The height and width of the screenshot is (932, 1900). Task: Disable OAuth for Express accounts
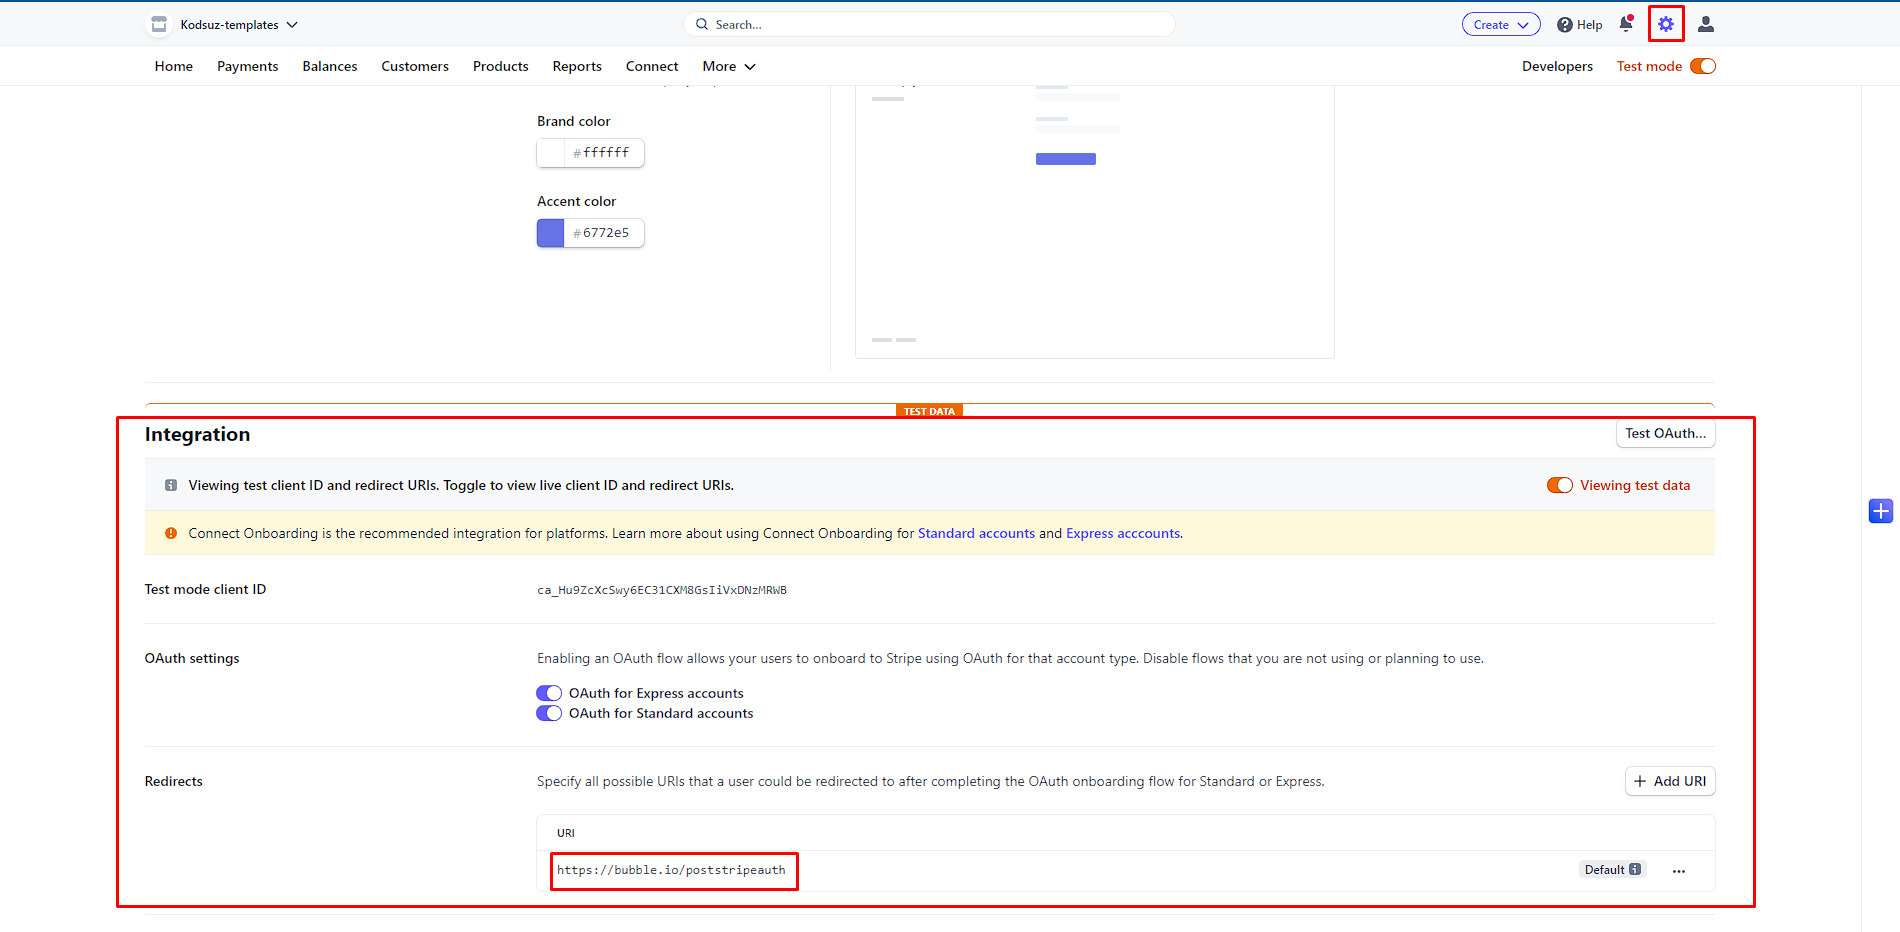(x=549, y=693)
